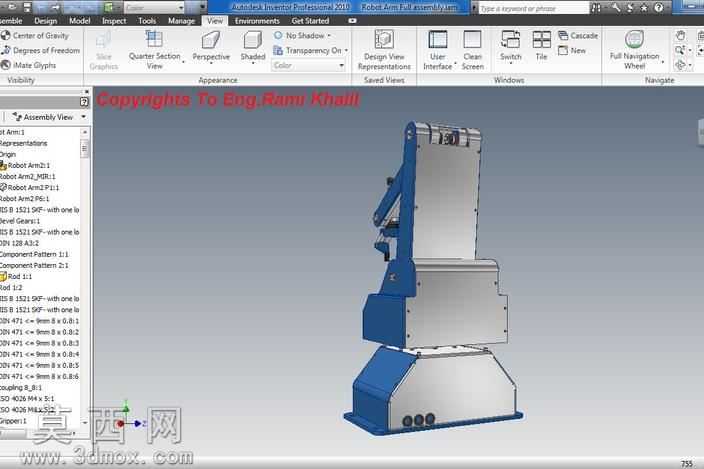This screenshot has width=704, height=469.
Task: Select Robot Arm2 P6:1 in the tree
Action: pos(24,198)
